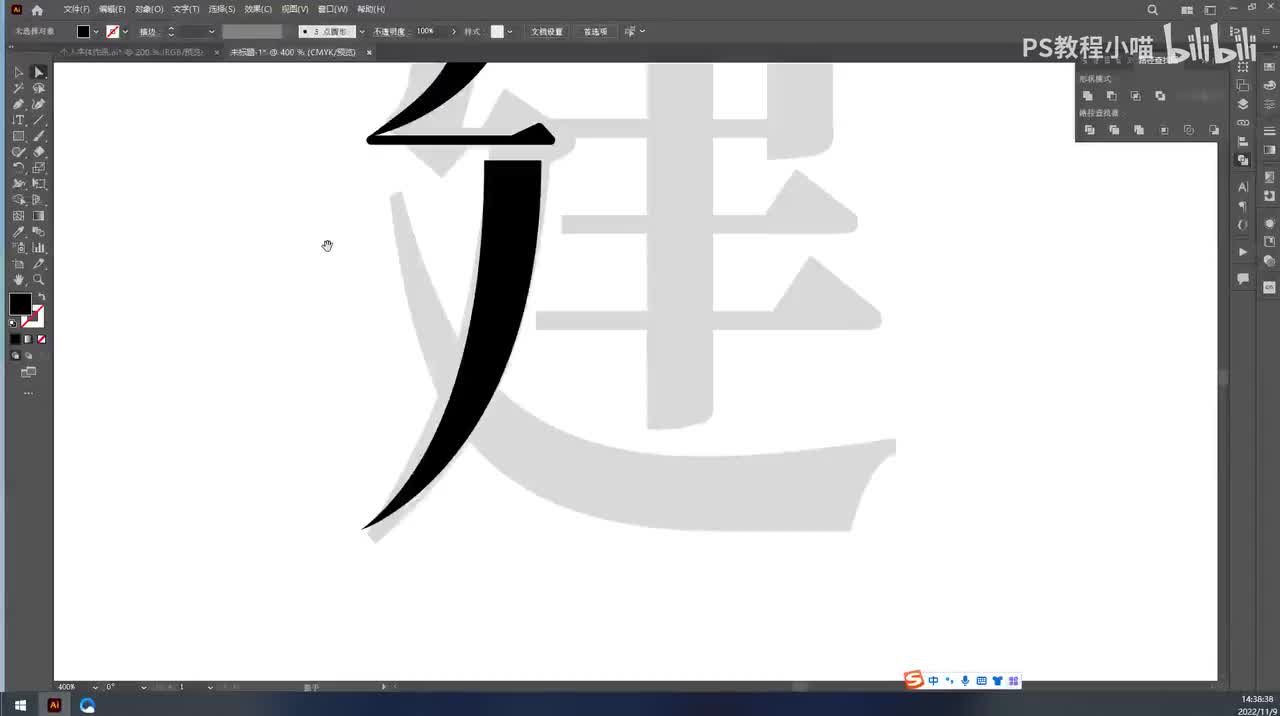The width and height of the screenshot is (1280, 716).
Task: Select the Magic Wand tool
Action: point(18,88)
